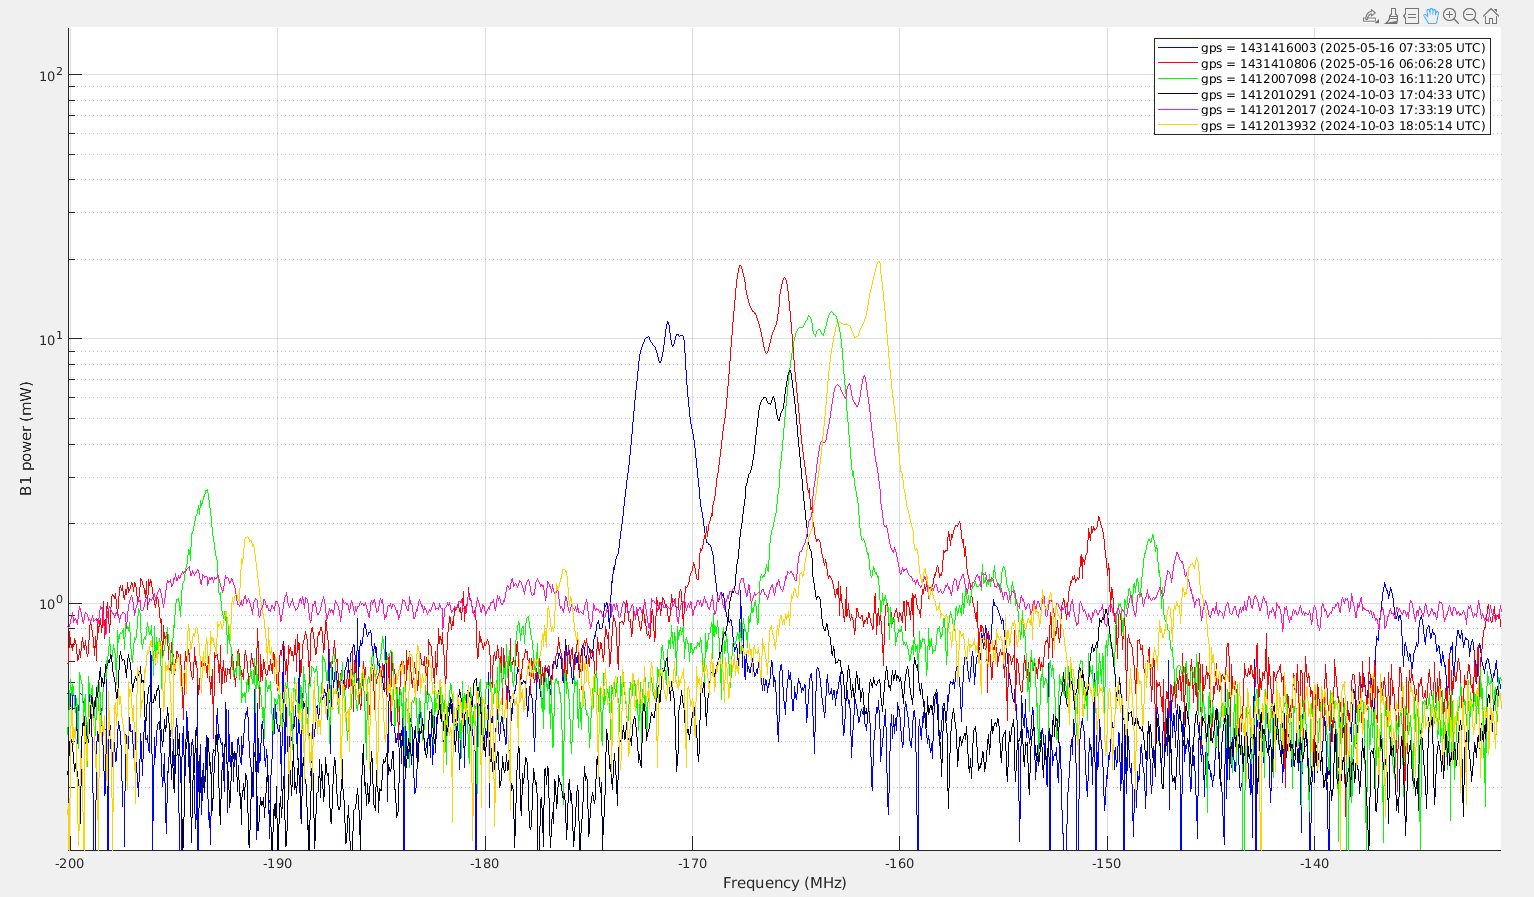The height and width of the screenshot is (897, 1534).
Task: Restore the view with the Home icon
Action: pos(1491,16)
